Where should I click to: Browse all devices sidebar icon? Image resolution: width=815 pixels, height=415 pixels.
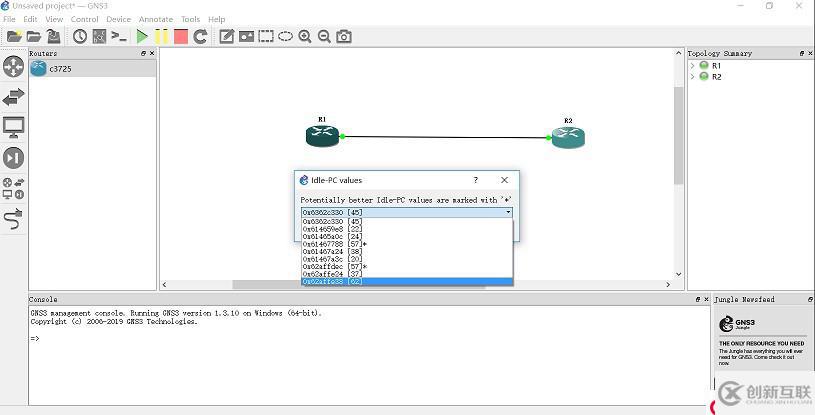14,188
